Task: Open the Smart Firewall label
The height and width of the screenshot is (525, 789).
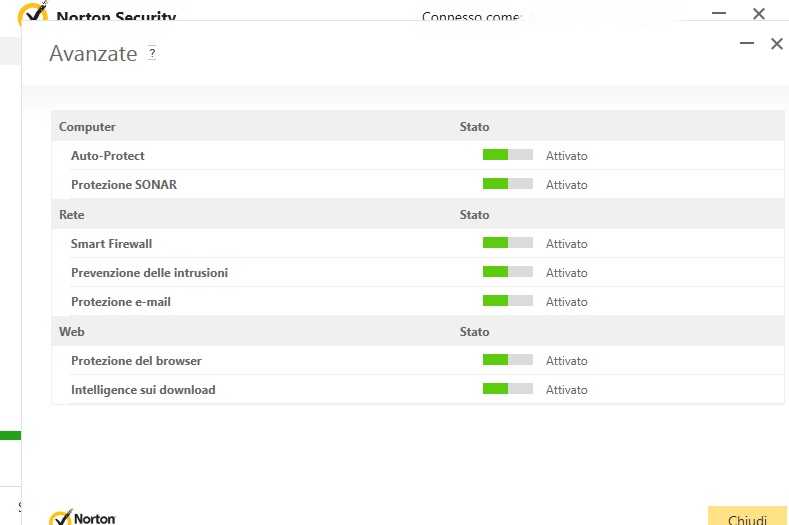Action: (x=111, y=244)
